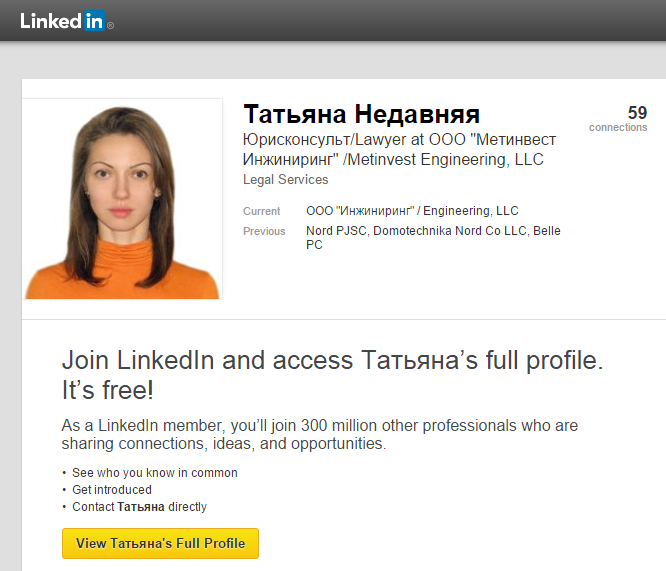666x571 pixels.
Task: Click the blue 'in' logo square
Action: 94,21
